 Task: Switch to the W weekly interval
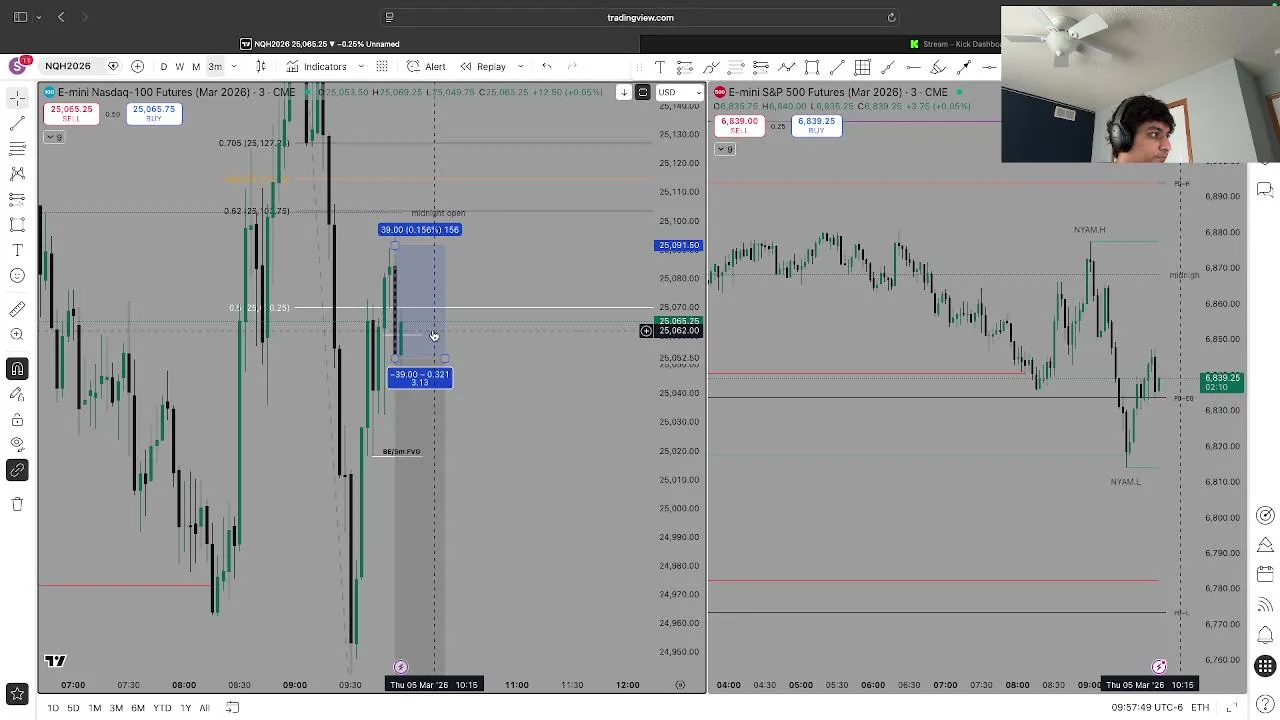coord(180,66)
